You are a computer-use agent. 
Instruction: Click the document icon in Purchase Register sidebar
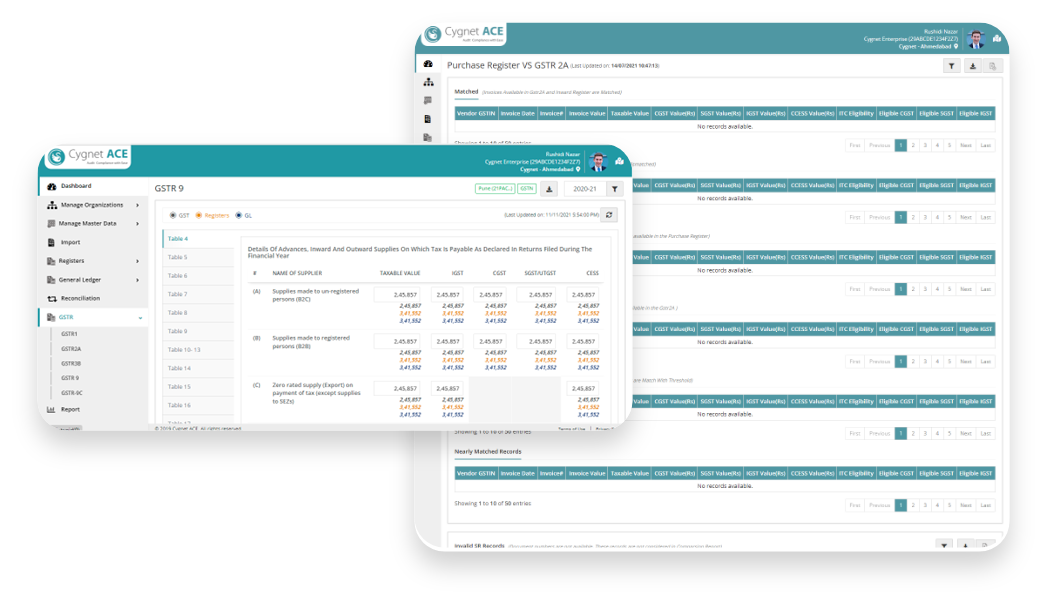428,119
